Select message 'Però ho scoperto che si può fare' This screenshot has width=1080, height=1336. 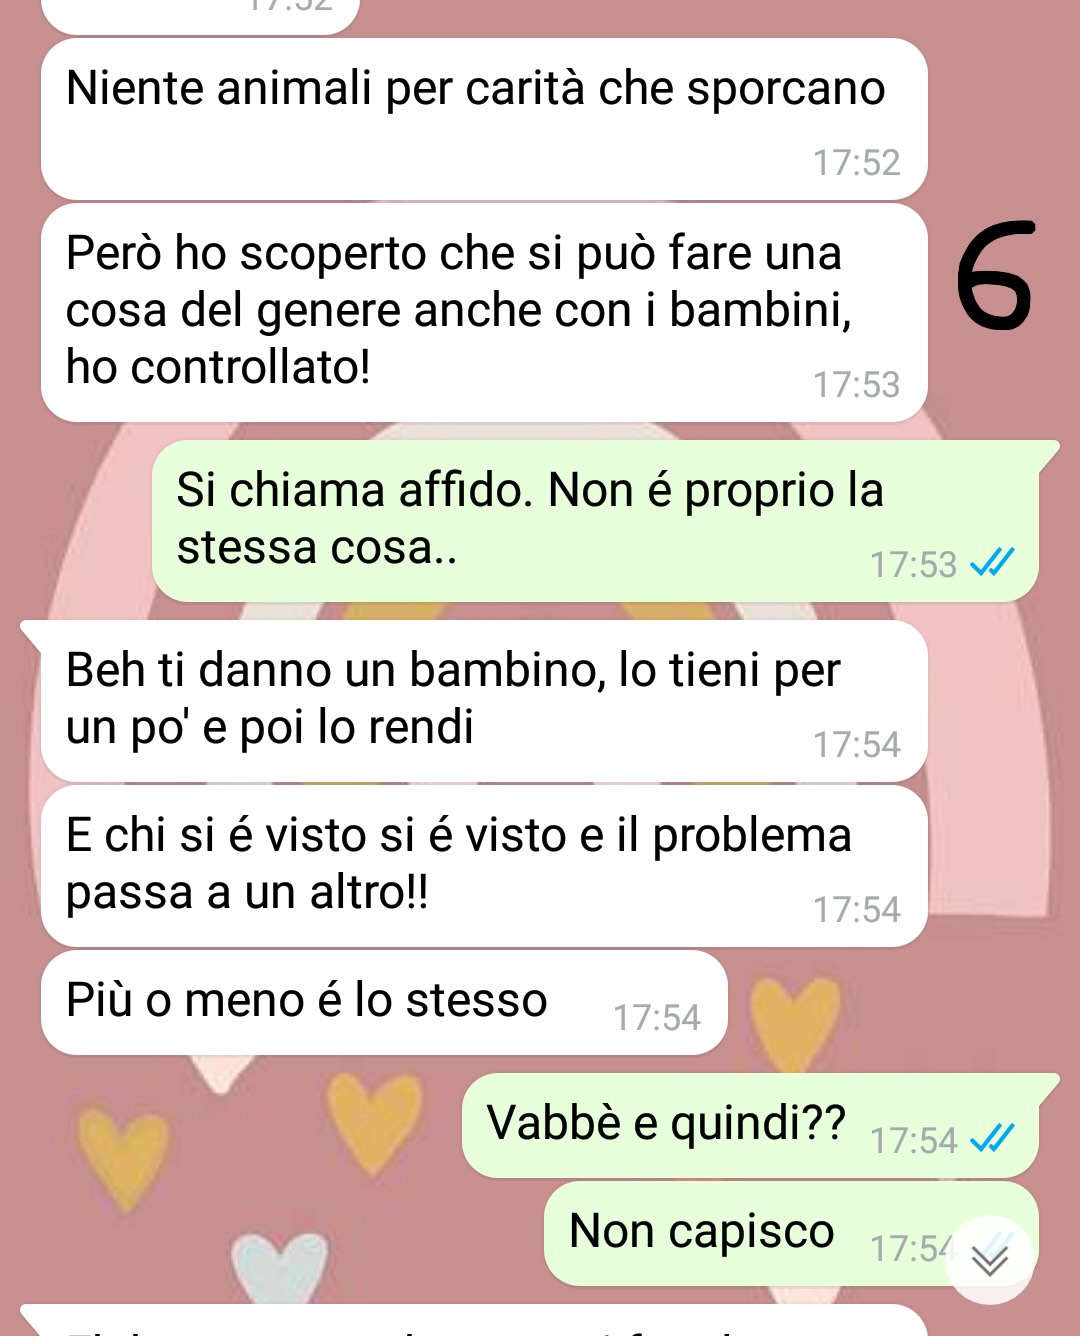click(x=484, y=313)
